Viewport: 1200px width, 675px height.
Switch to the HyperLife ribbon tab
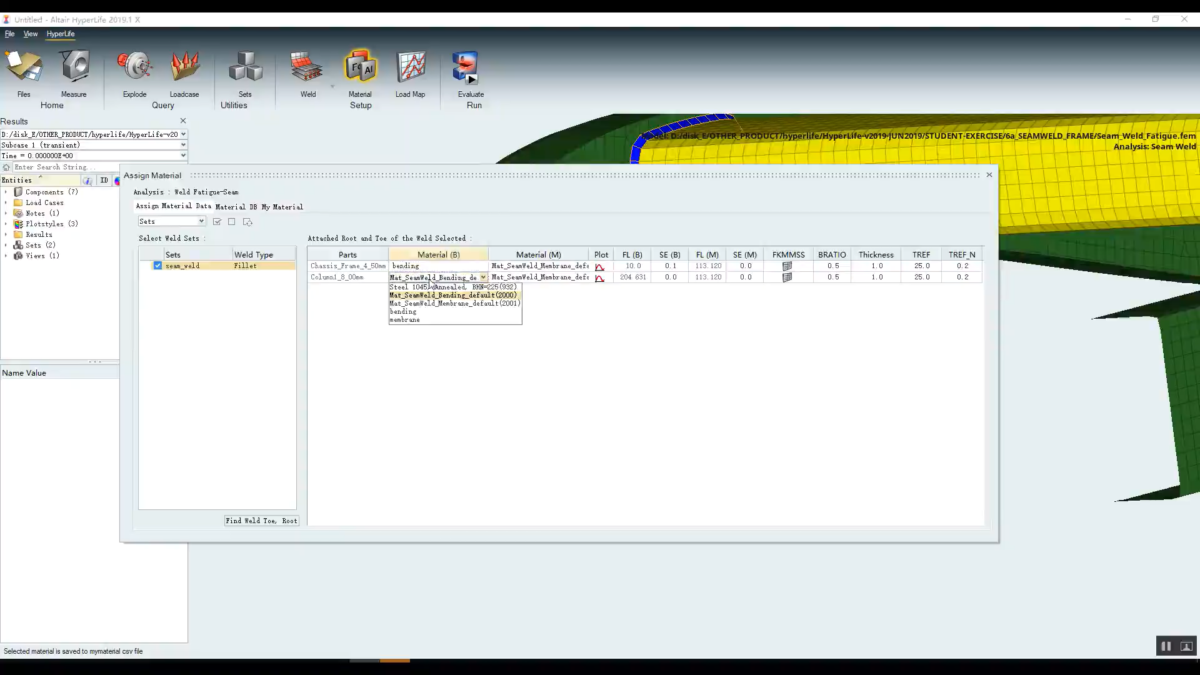pyautogui.click(x=60, y=34)
